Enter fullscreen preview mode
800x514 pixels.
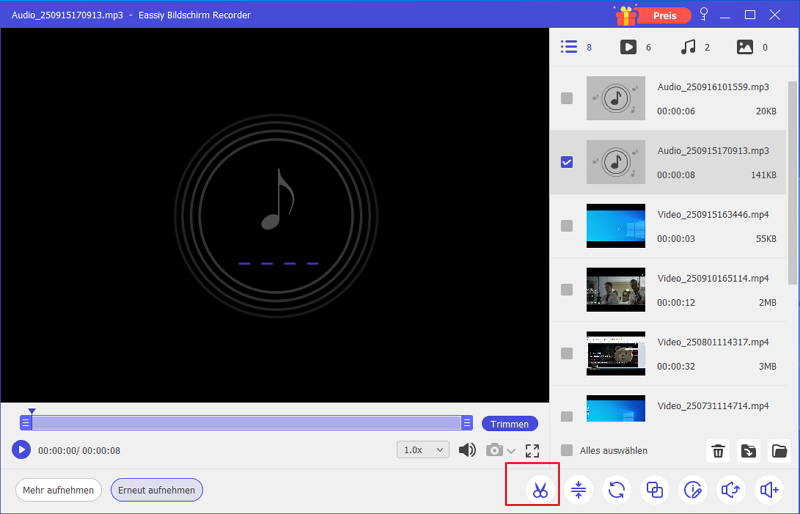532,451
